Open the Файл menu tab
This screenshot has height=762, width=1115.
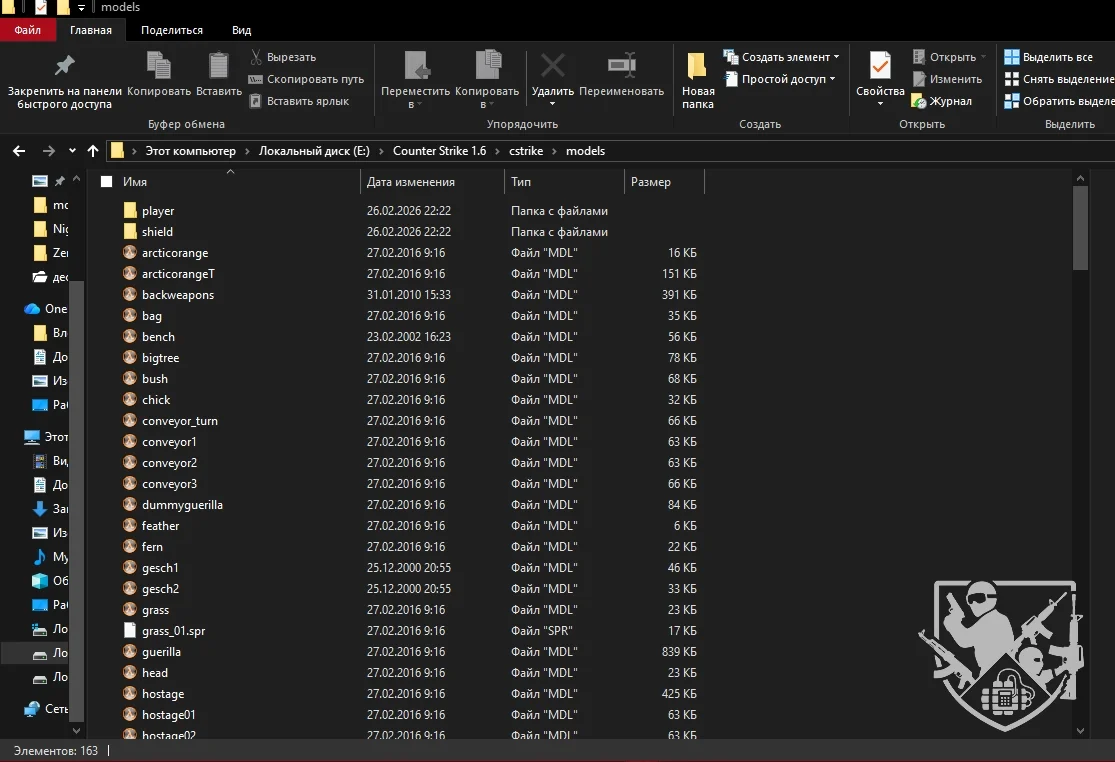point(27,30)
